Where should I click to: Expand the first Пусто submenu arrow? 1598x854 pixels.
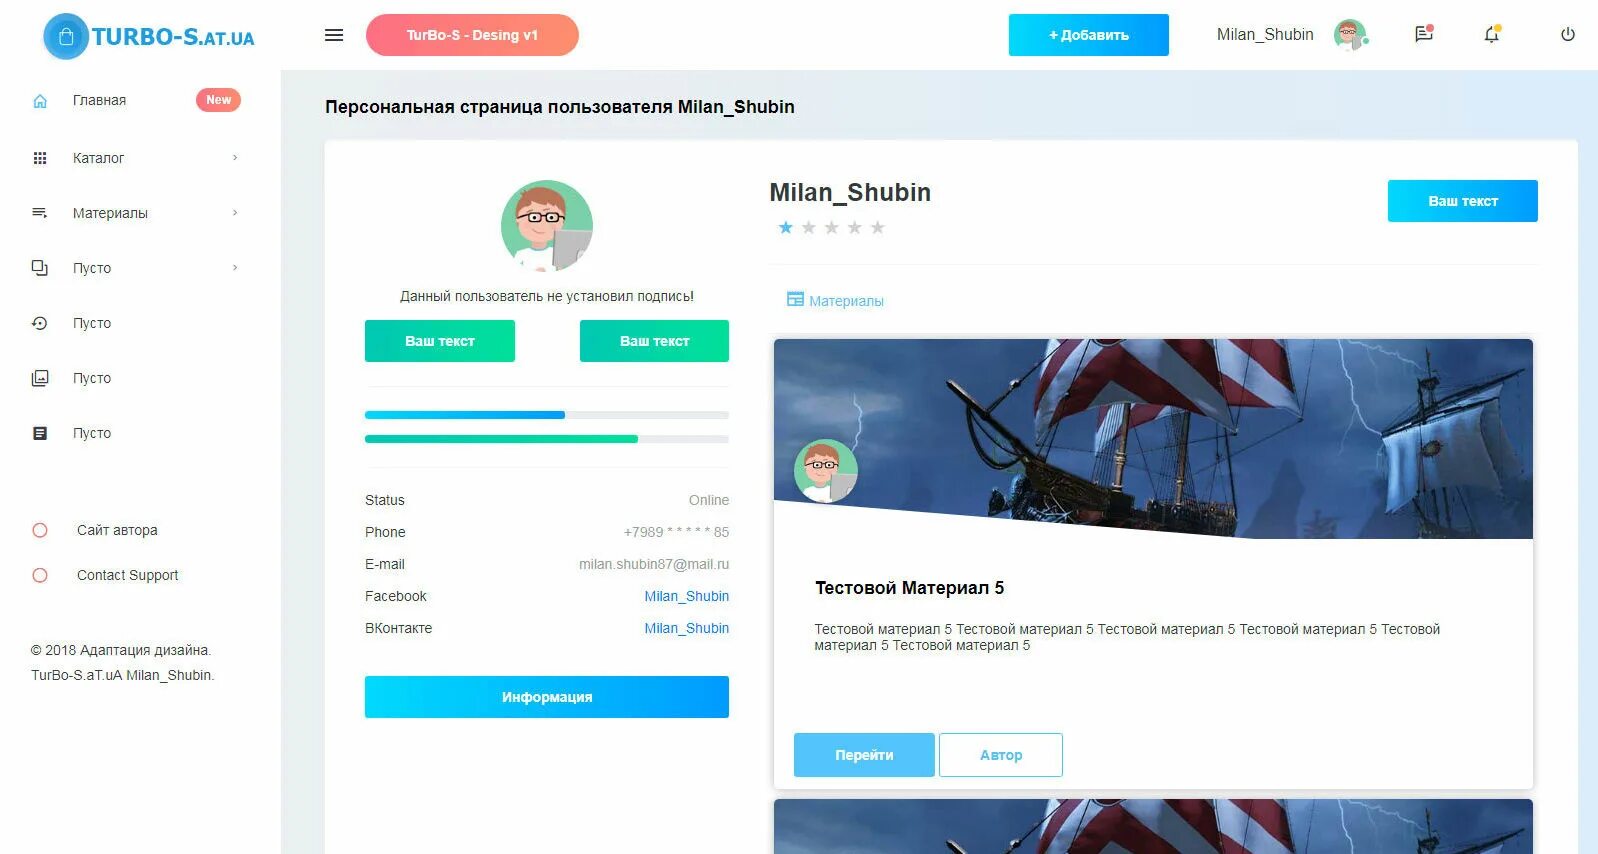[x=235, y=268]
